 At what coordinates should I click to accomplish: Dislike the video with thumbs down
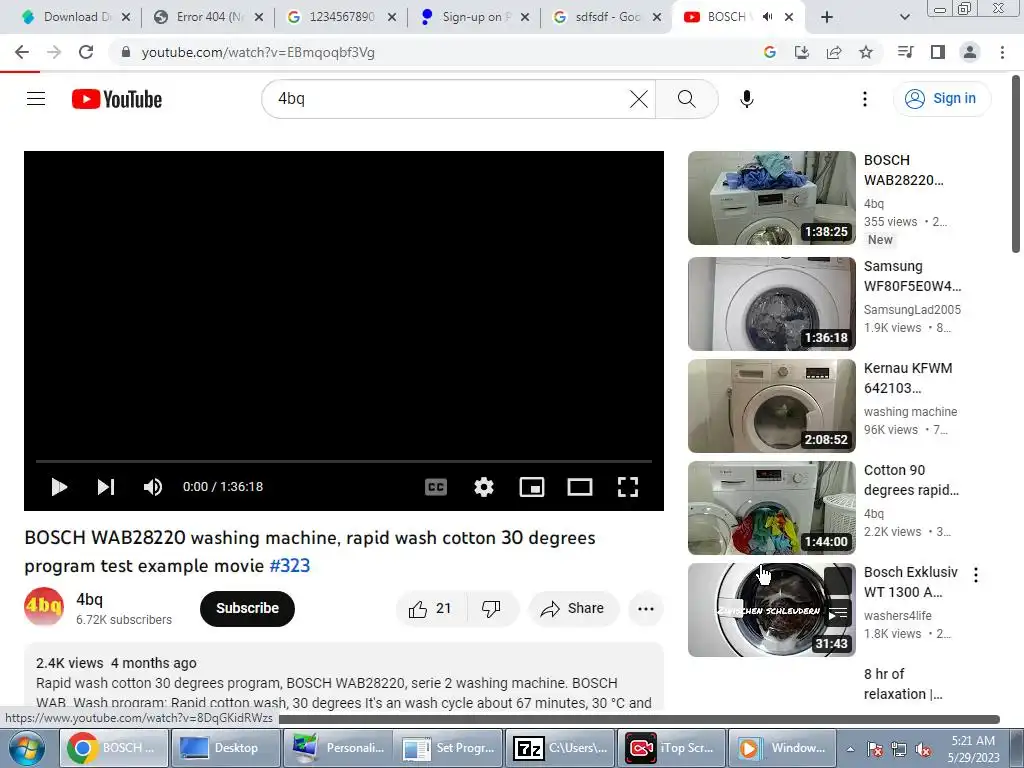pyautogui.click(x=491, y=609)
